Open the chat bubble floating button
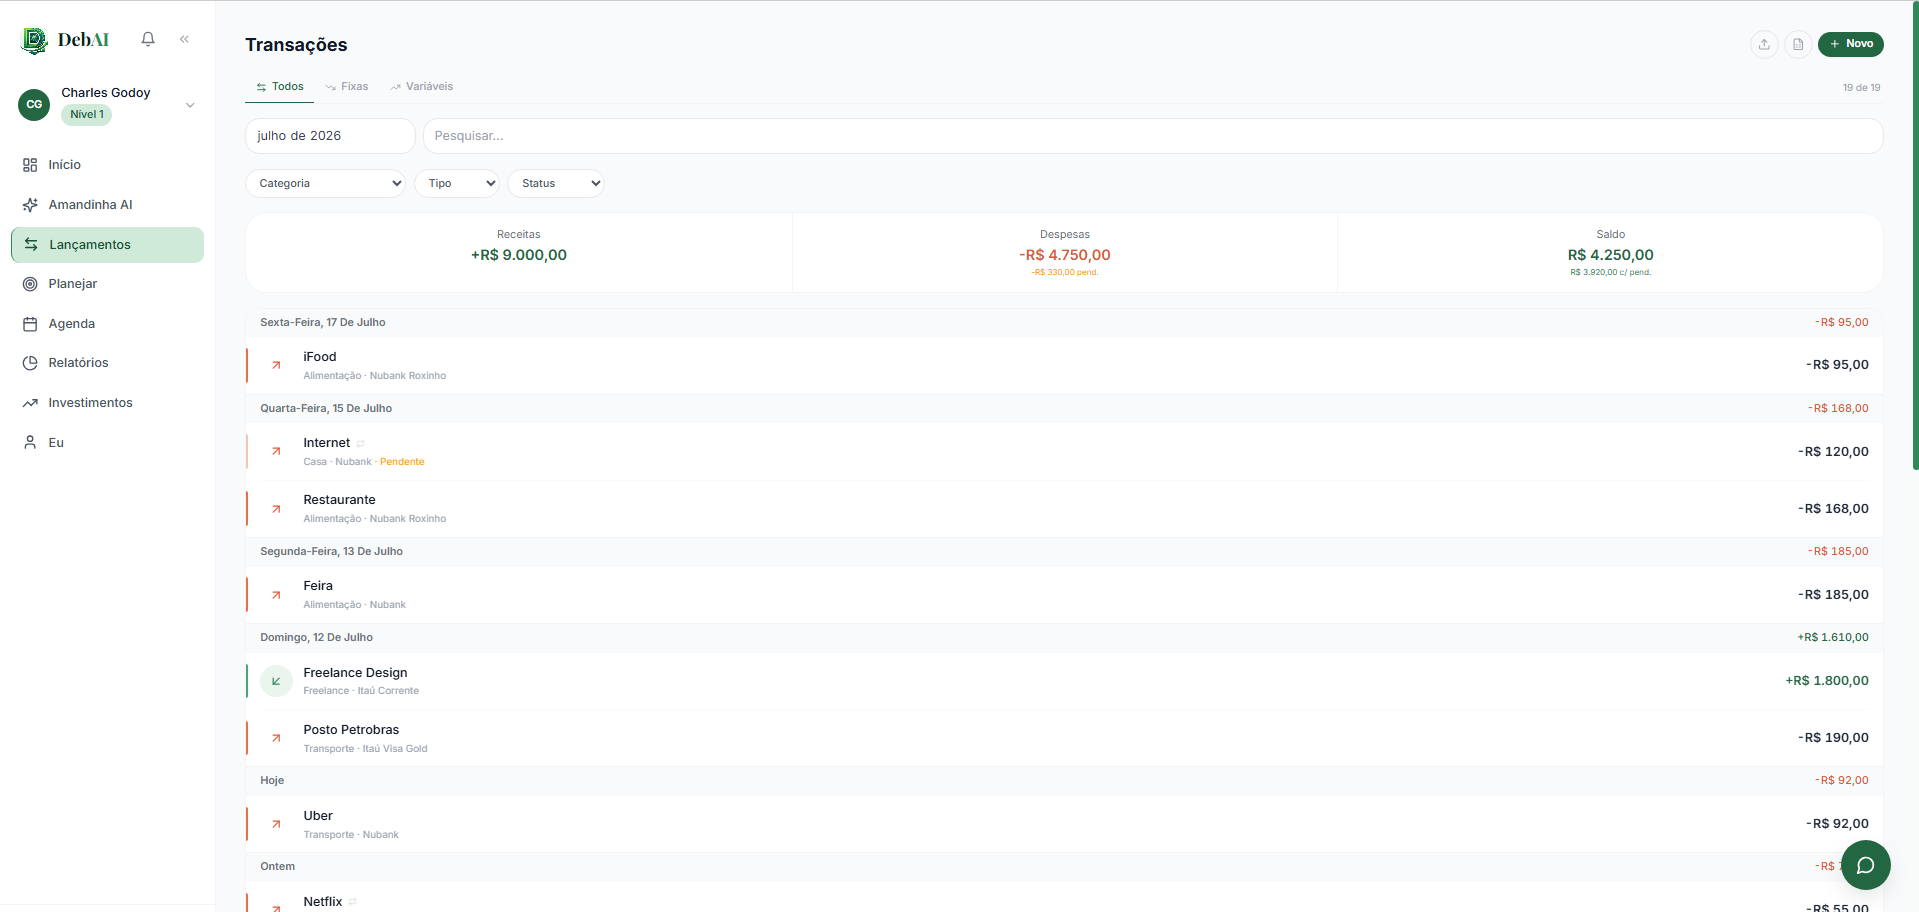Screen dimensions: 1919x912 coord(1865,865)
